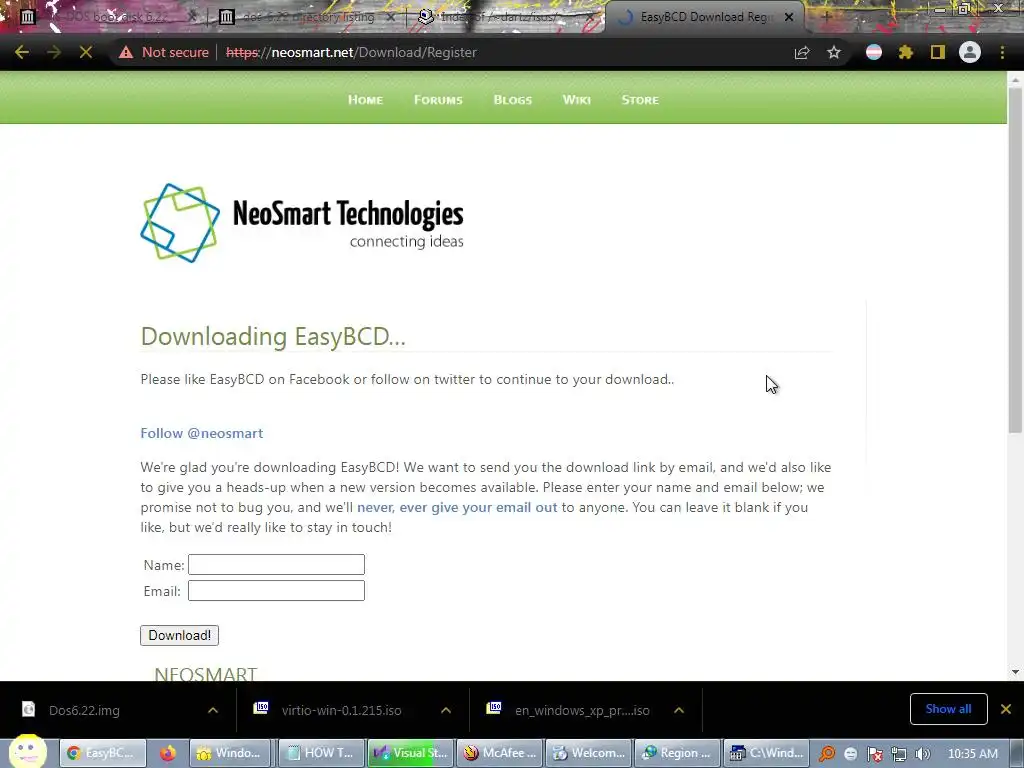
Task: Focus the Email input field
Action: tap(276, 591)
